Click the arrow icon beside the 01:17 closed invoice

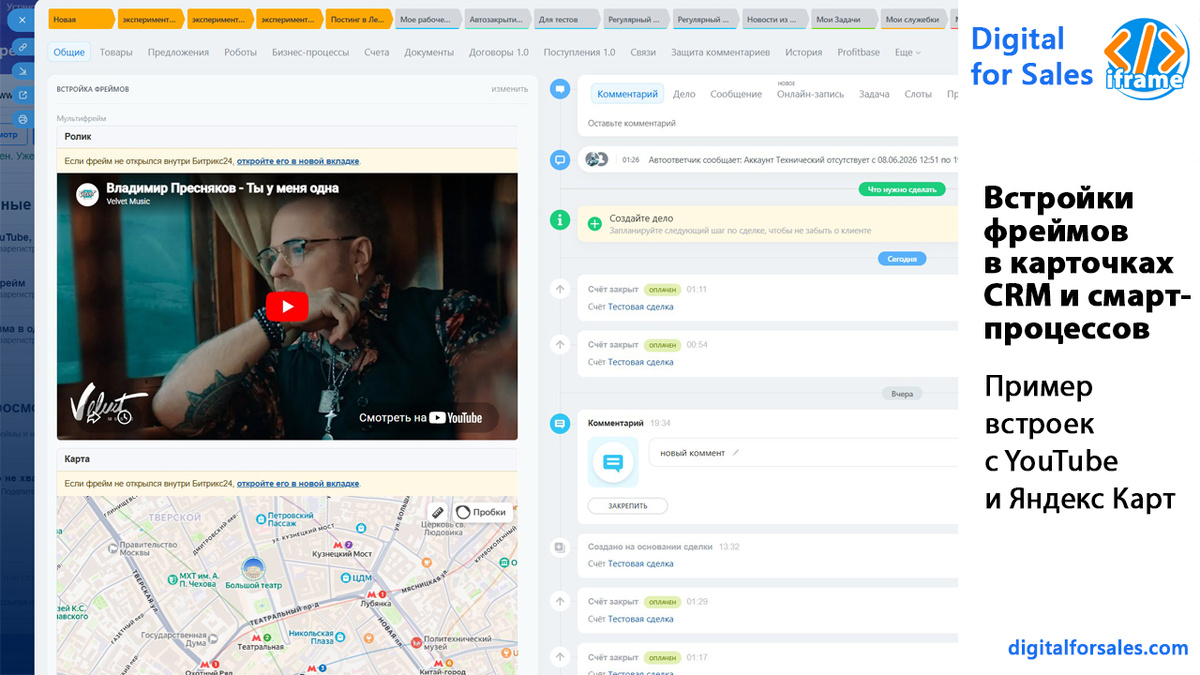(x=561, y=658)
